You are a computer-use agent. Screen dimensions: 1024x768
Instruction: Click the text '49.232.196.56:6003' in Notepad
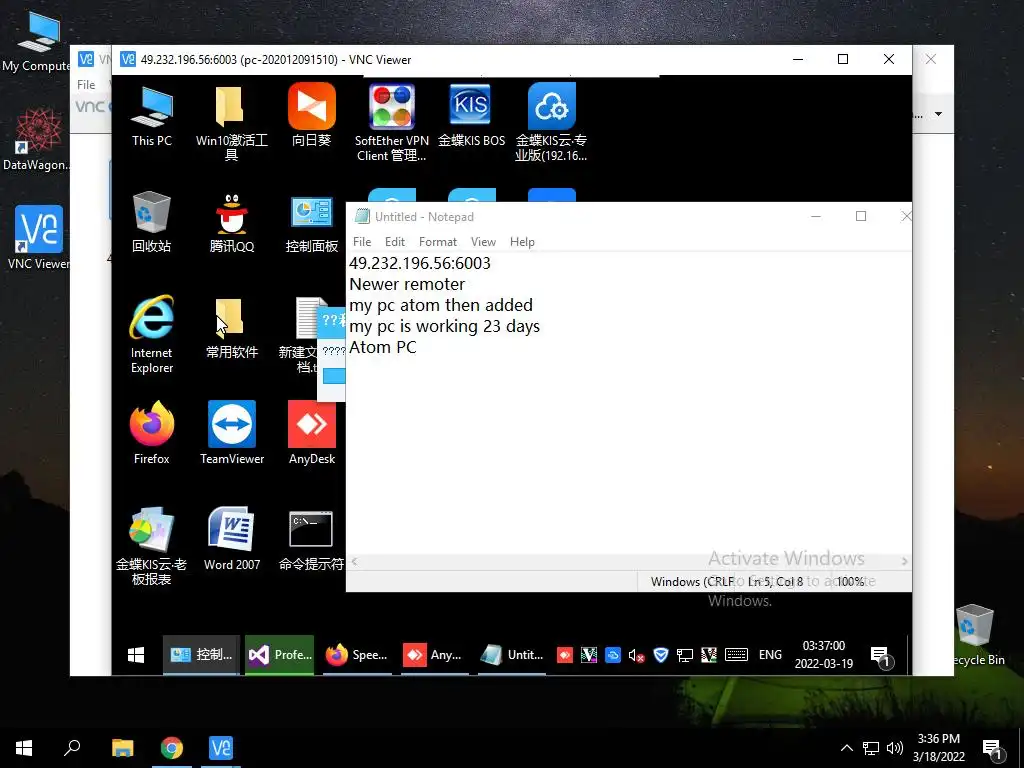pos(420,263)
